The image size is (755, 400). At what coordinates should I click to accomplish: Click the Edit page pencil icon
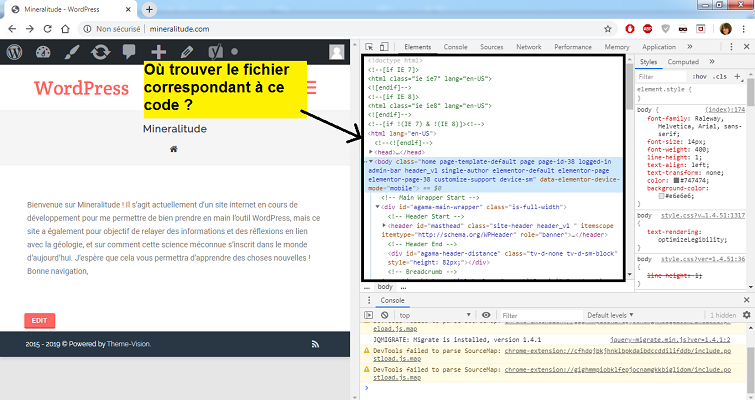pyautogui.click(x=187, y=52)
